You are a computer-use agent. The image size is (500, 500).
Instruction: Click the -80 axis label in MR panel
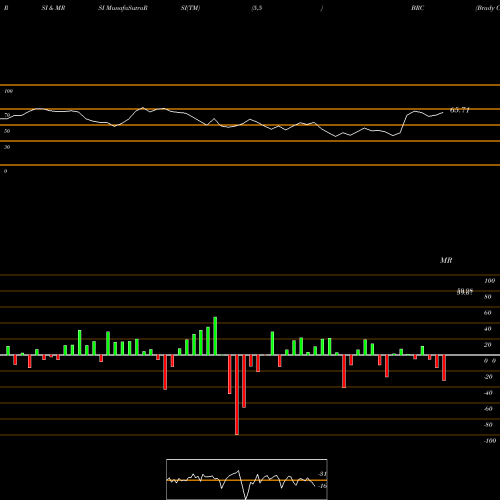[488, 425]
